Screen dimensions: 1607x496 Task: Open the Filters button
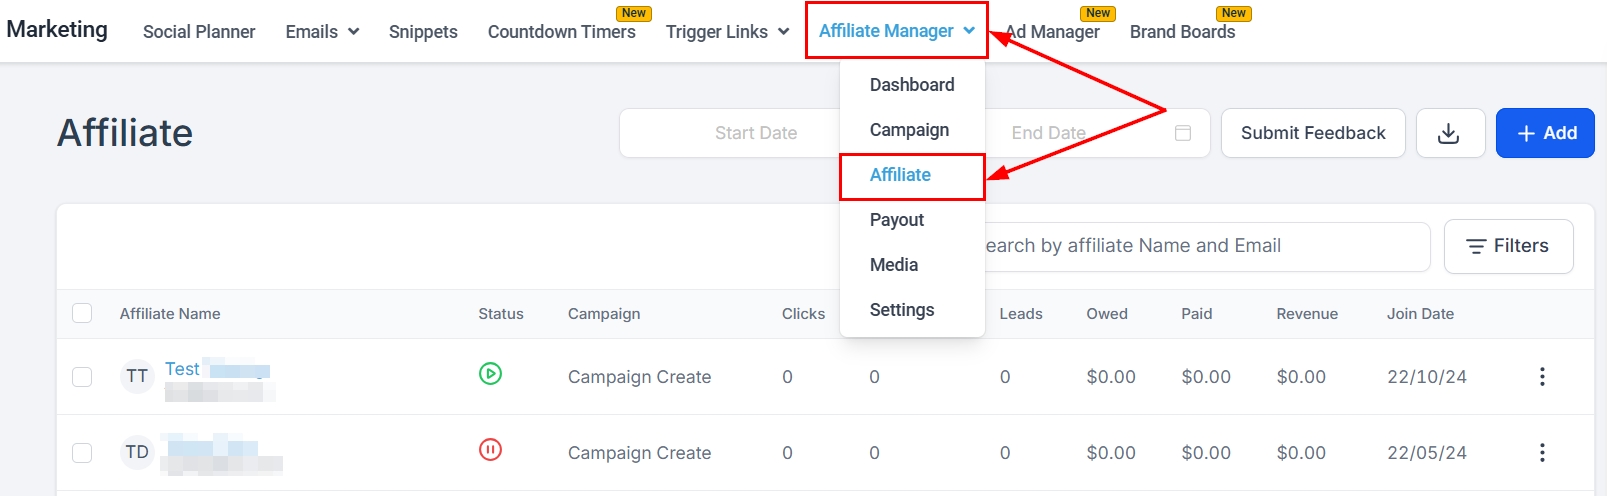click(x=1508, y=246)
